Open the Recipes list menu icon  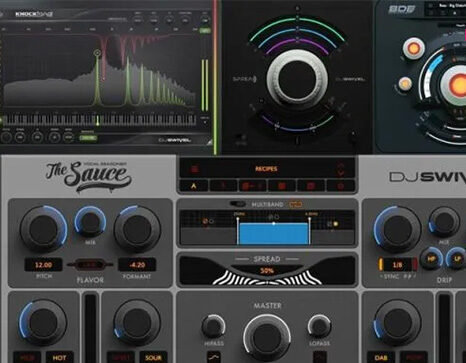point(194,169)
